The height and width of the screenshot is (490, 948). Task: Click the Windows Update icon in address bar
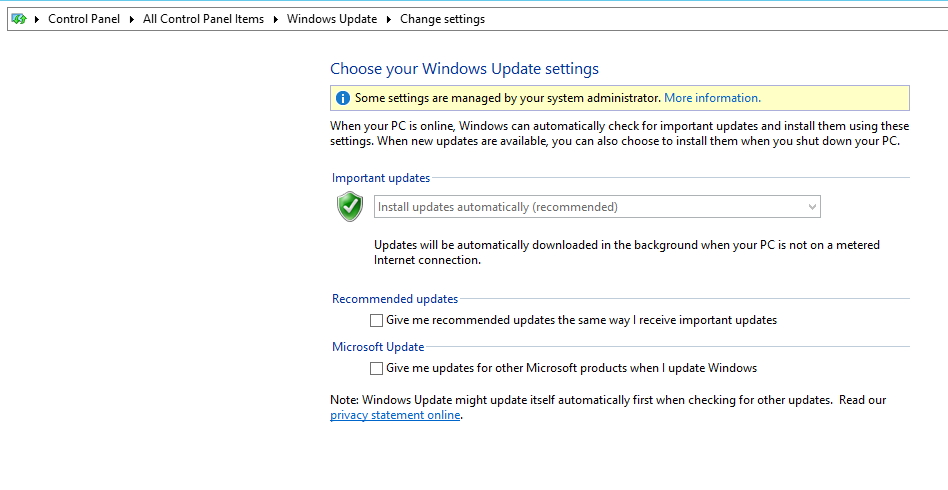click(19, 19)
